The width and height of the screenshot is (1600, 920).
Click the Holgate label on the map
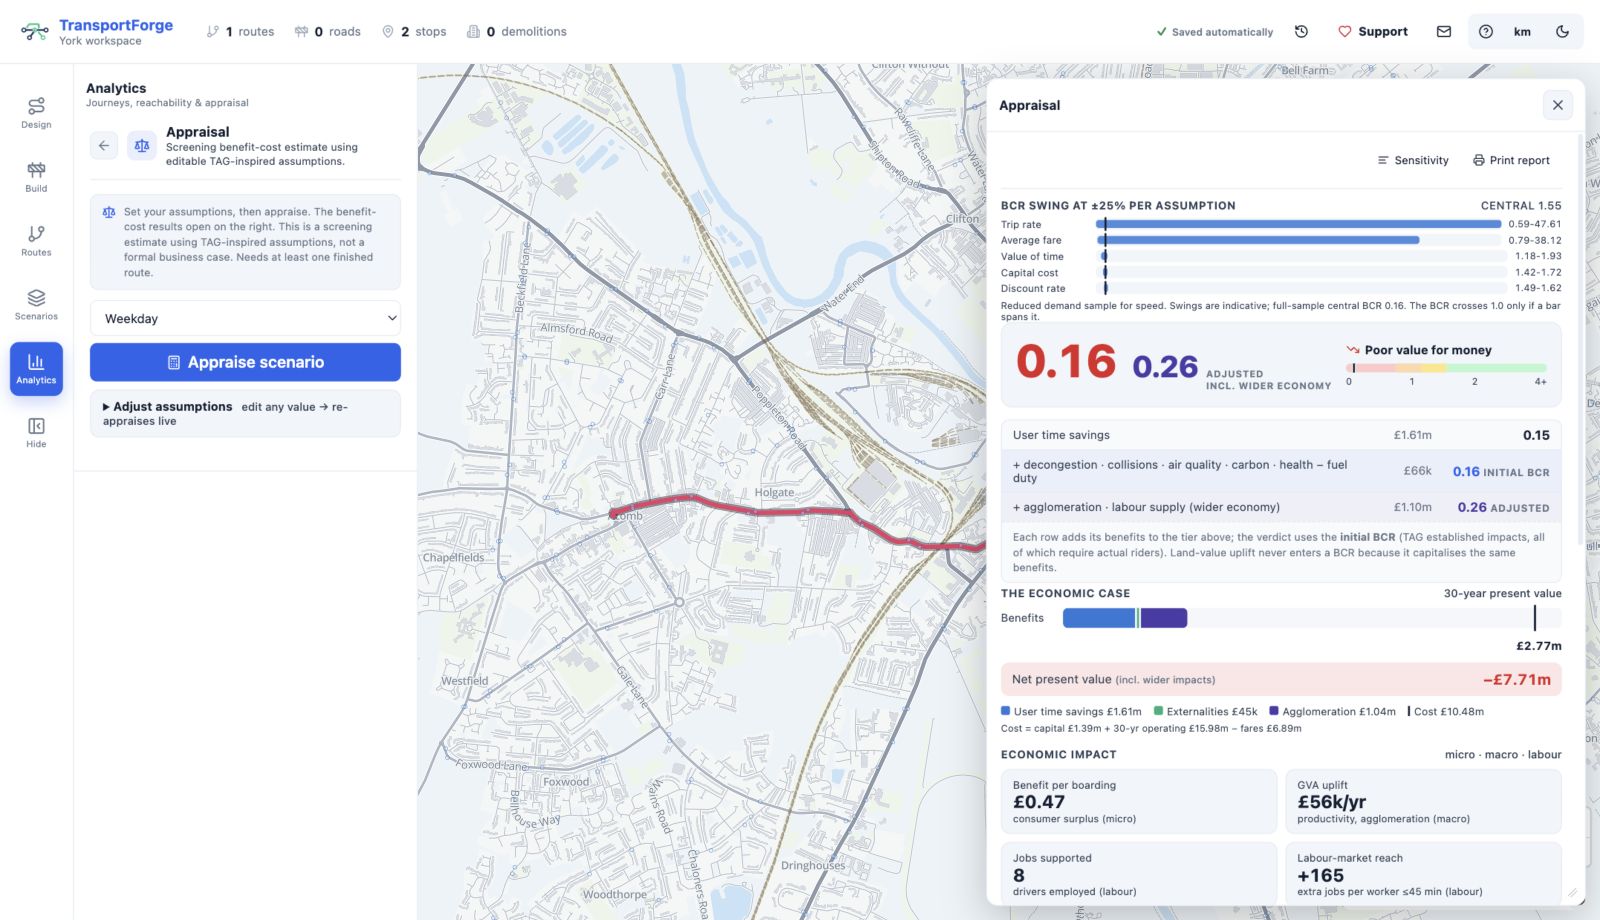point(774,492)
